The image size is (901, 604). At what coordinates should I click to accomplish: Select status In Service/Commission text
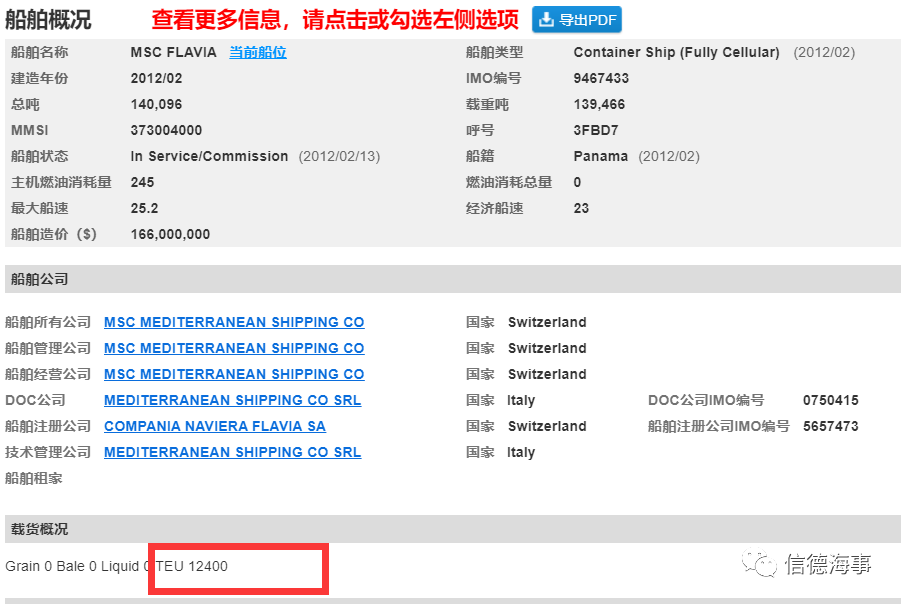coord(209,156)
